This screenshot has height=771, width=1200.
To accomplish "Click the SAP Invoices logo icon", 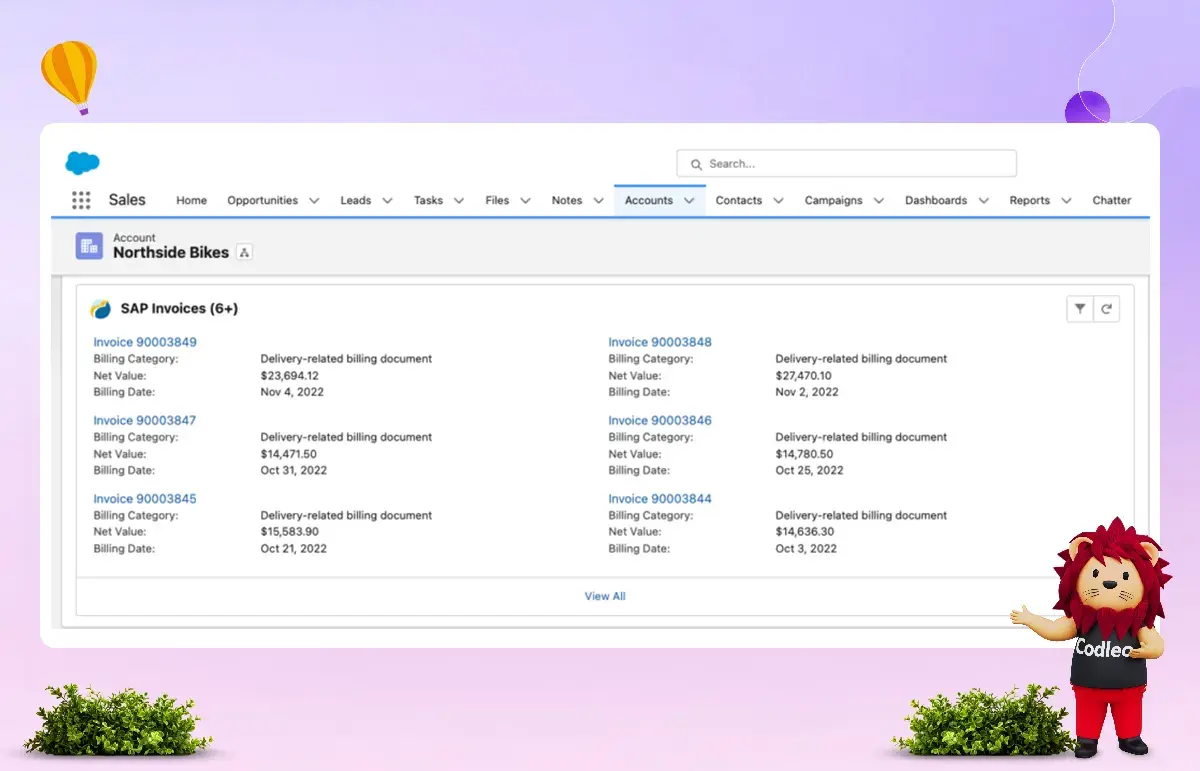I will (x=101, y=309).
